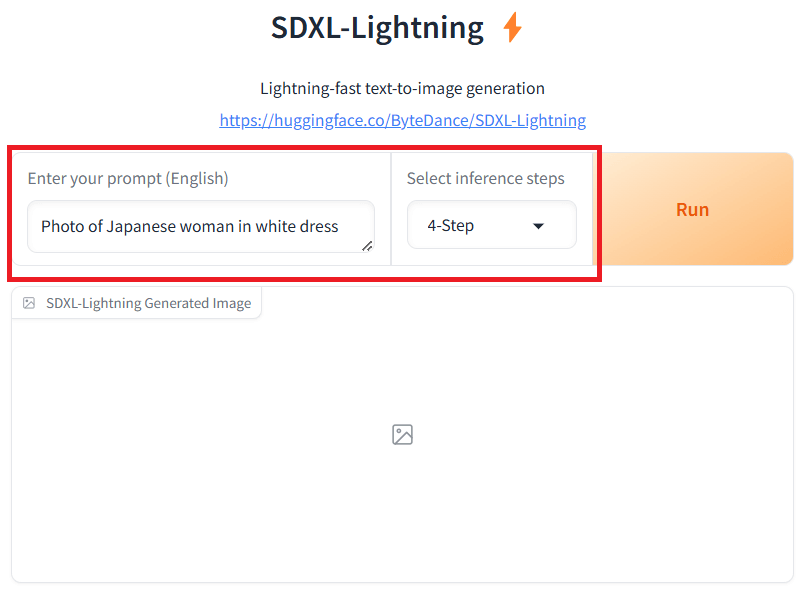Click the word "dress" in the prompt
The image size is (809, 605).
(x=319, y=226)
